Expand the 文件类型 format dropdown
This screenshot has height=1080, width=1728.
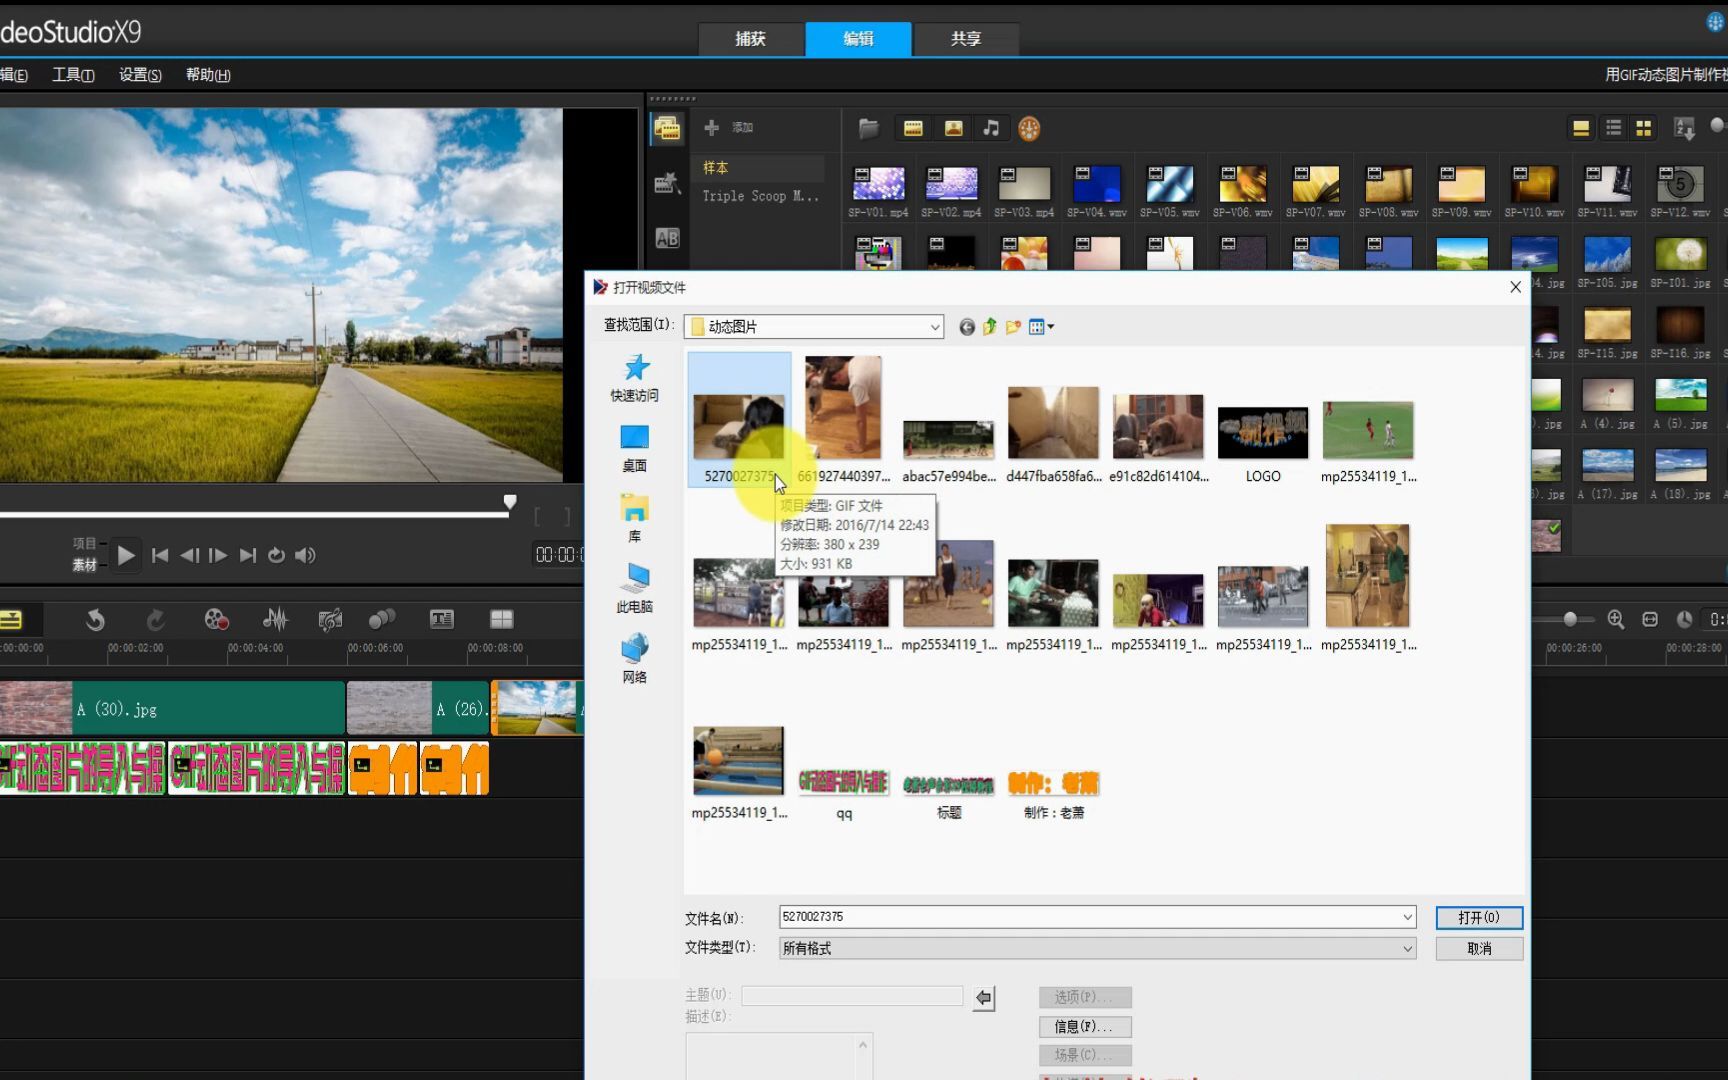point(1407,948)
